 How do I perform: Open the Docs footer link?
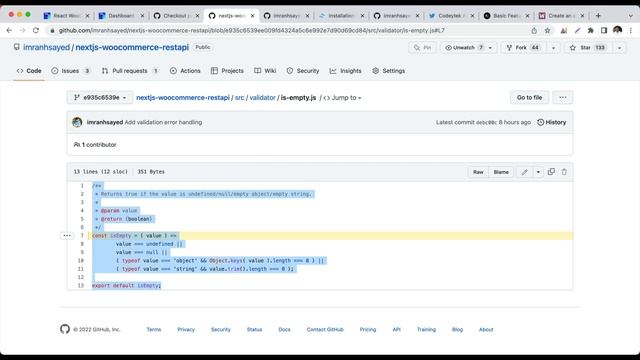pos(284,329)
